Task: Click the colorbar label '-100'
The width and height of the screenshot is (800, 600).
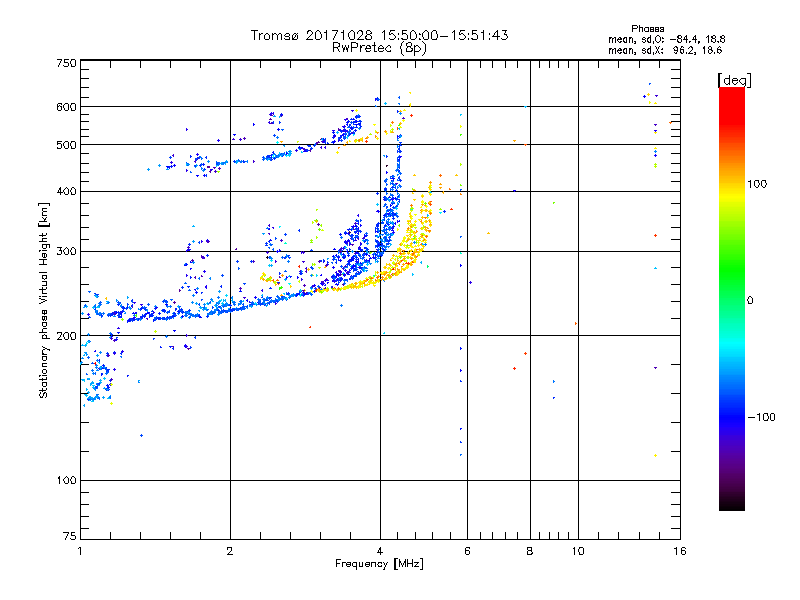Action: (761, 417)
